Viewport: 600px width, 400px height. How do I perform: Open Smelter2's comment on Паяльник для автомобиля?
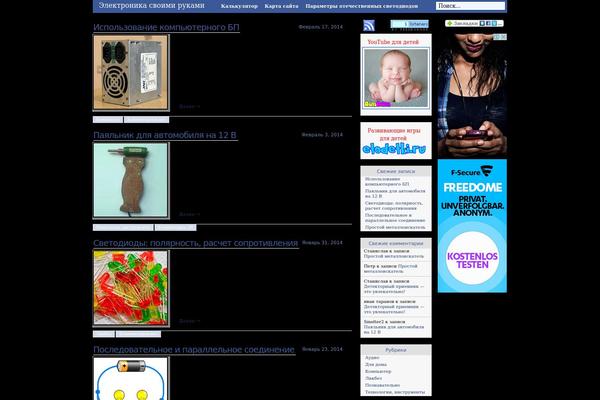coord(394,327)
